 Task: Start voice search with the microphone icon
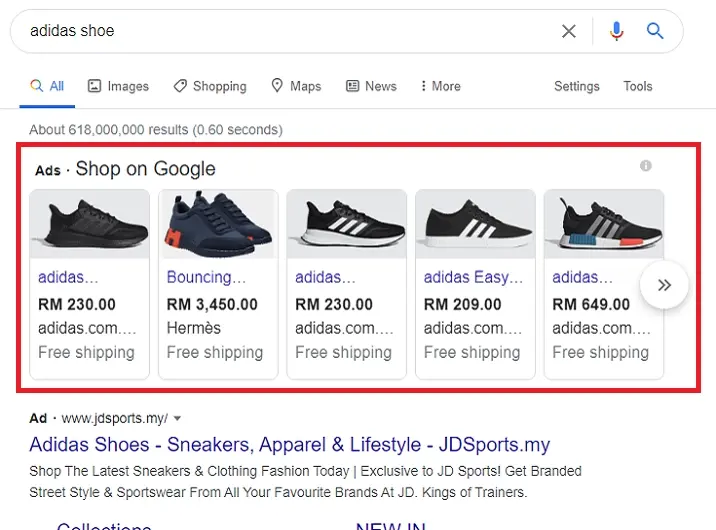pyautogui.click(x=616, y=31)
